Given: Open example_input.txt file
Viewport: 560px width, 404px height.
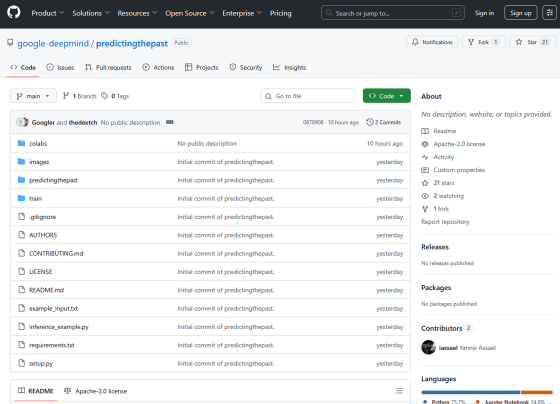Looking at the screenshot, I should (x=53, y=308).
